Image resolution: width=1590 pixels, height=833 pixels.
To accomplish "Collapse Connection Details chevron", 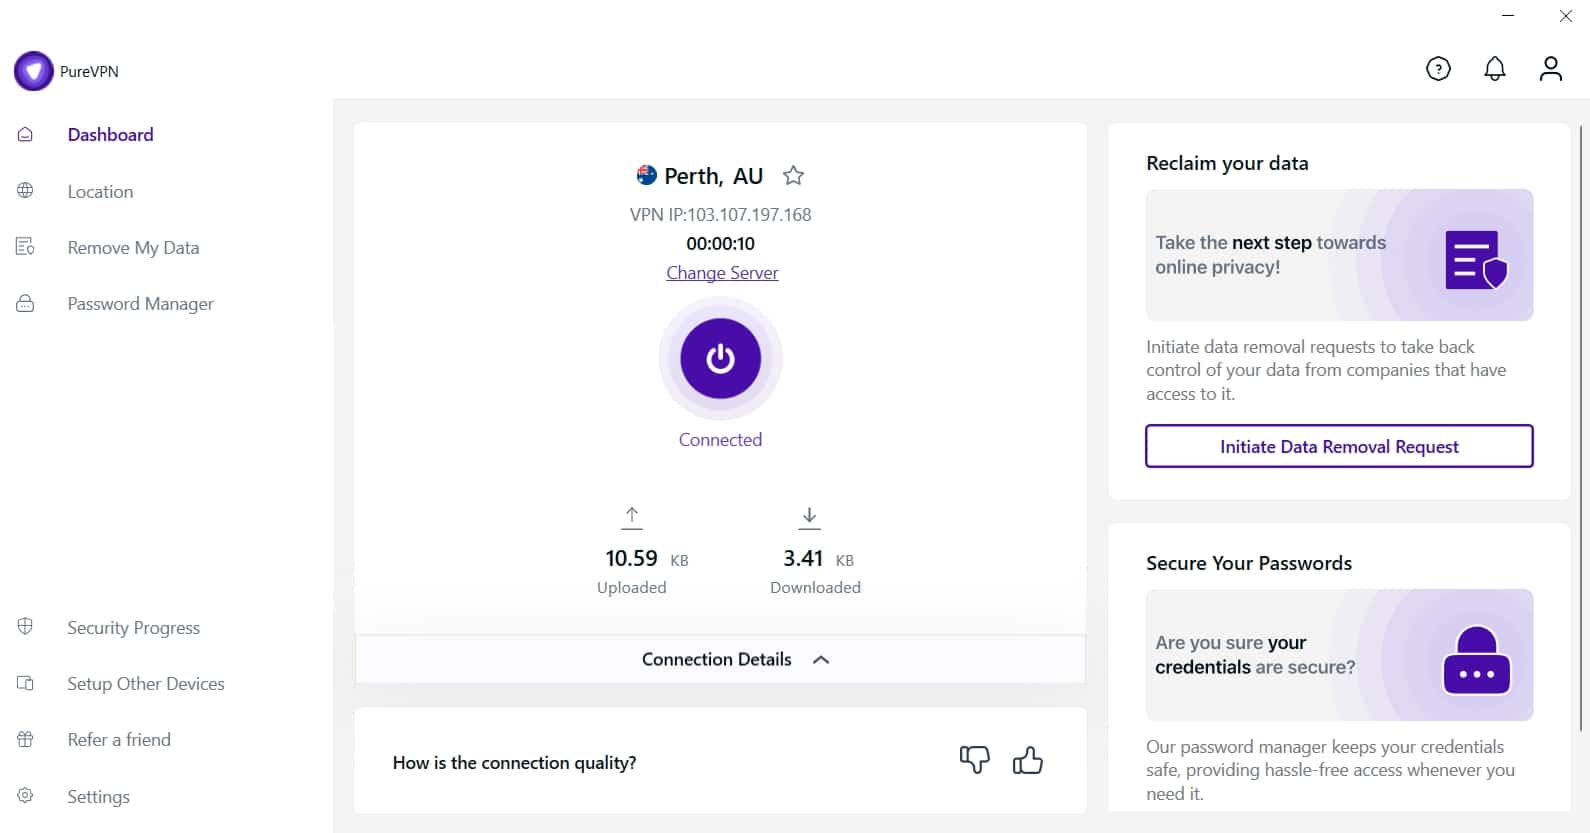I will (821, 660).
